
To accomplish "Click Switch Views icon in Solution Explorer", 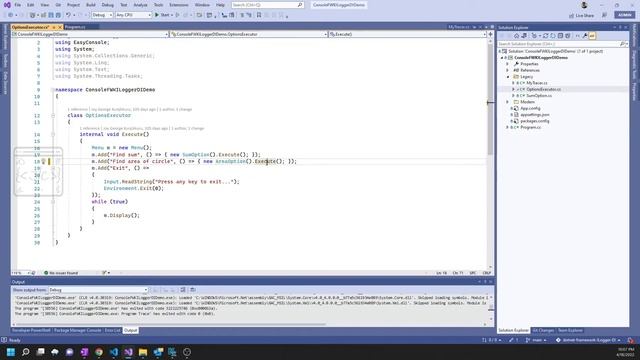I will click(x=524, y=36).
